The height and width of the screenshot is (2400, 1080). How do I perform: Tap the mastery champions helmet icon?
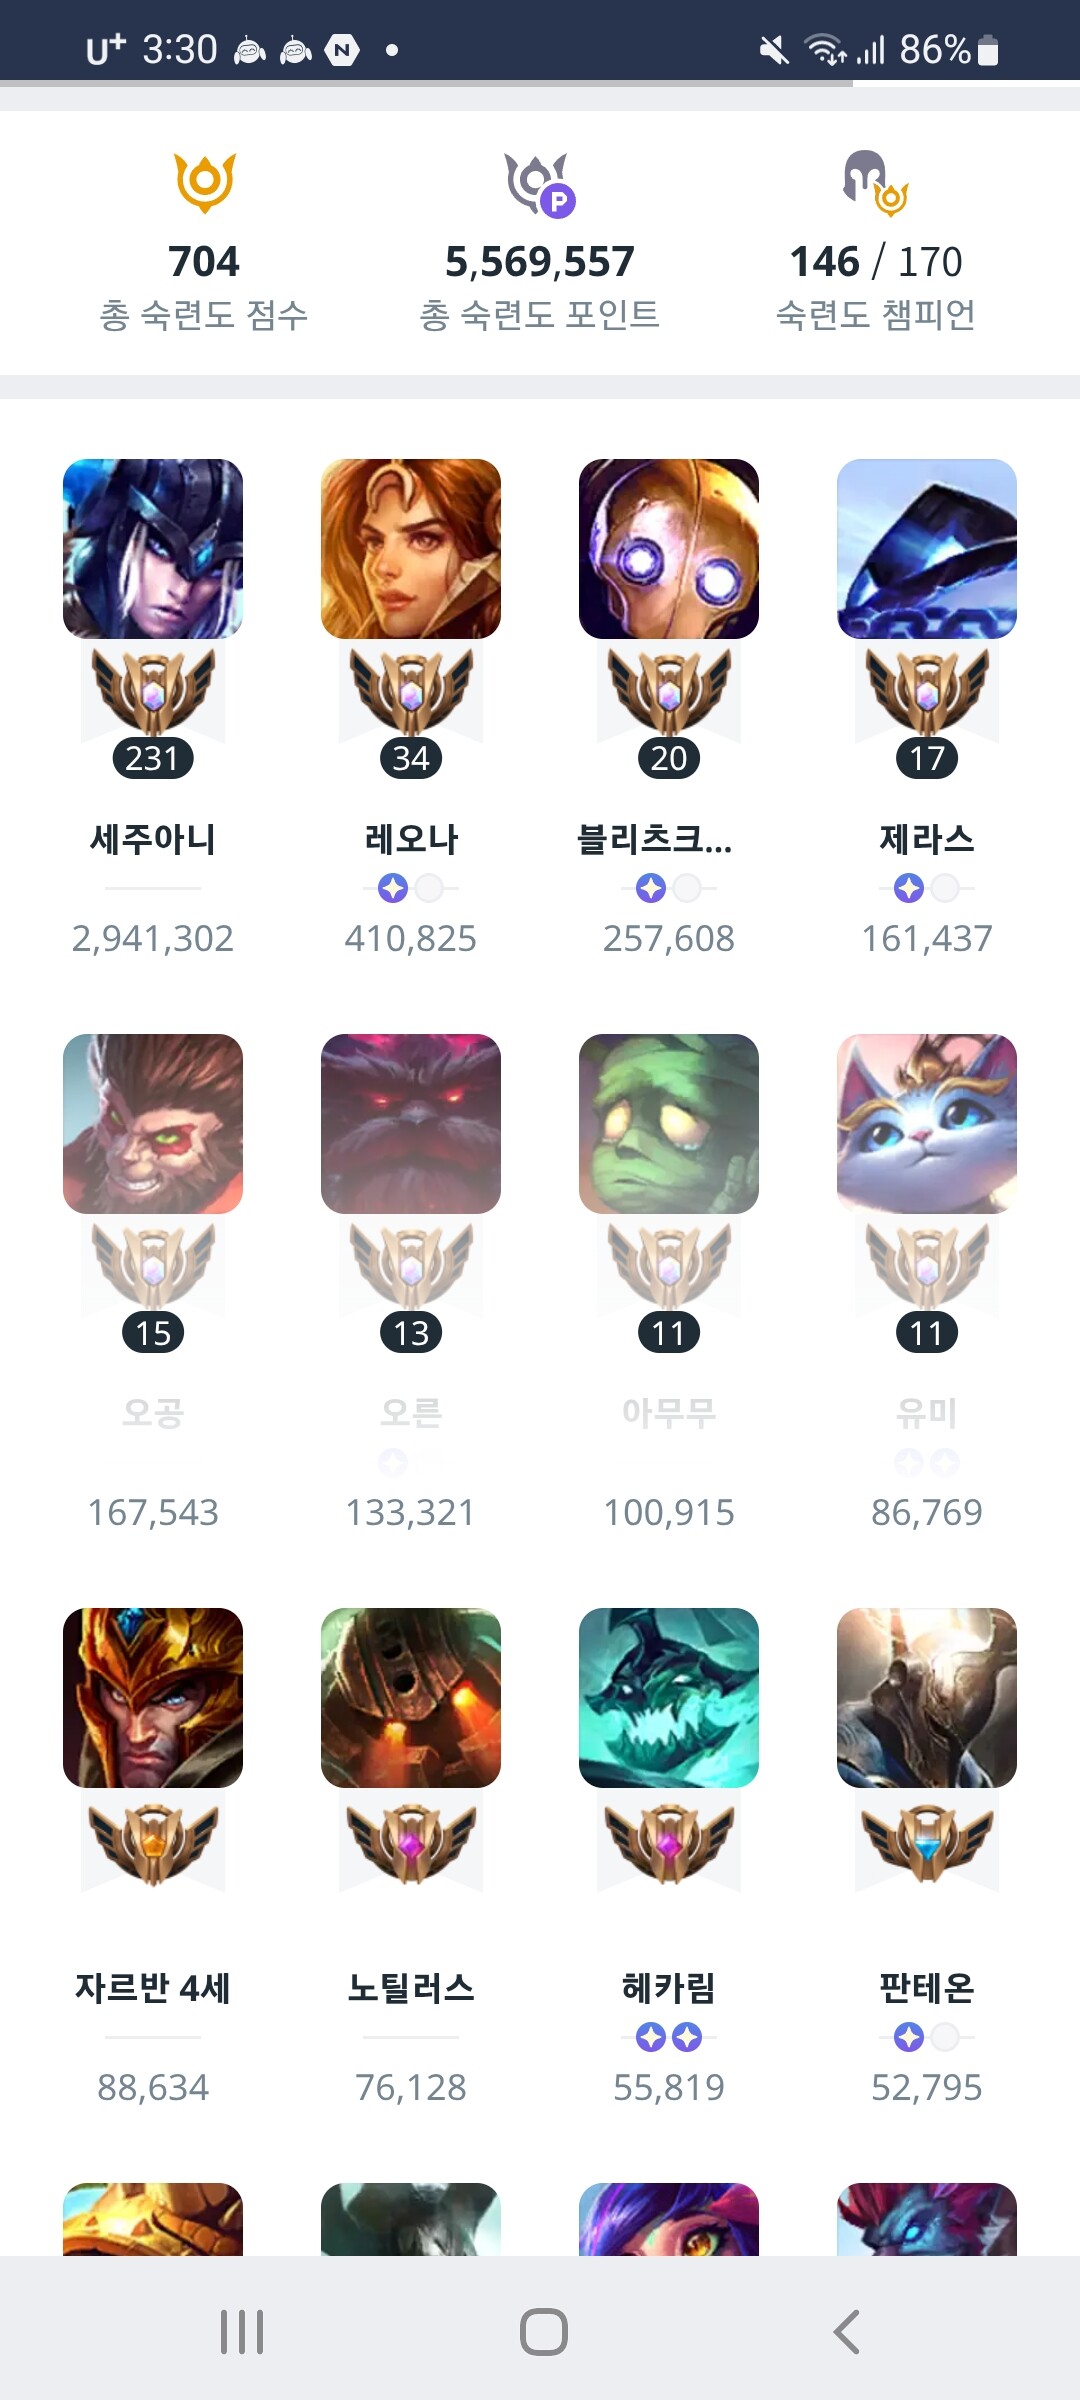point(875,183)
